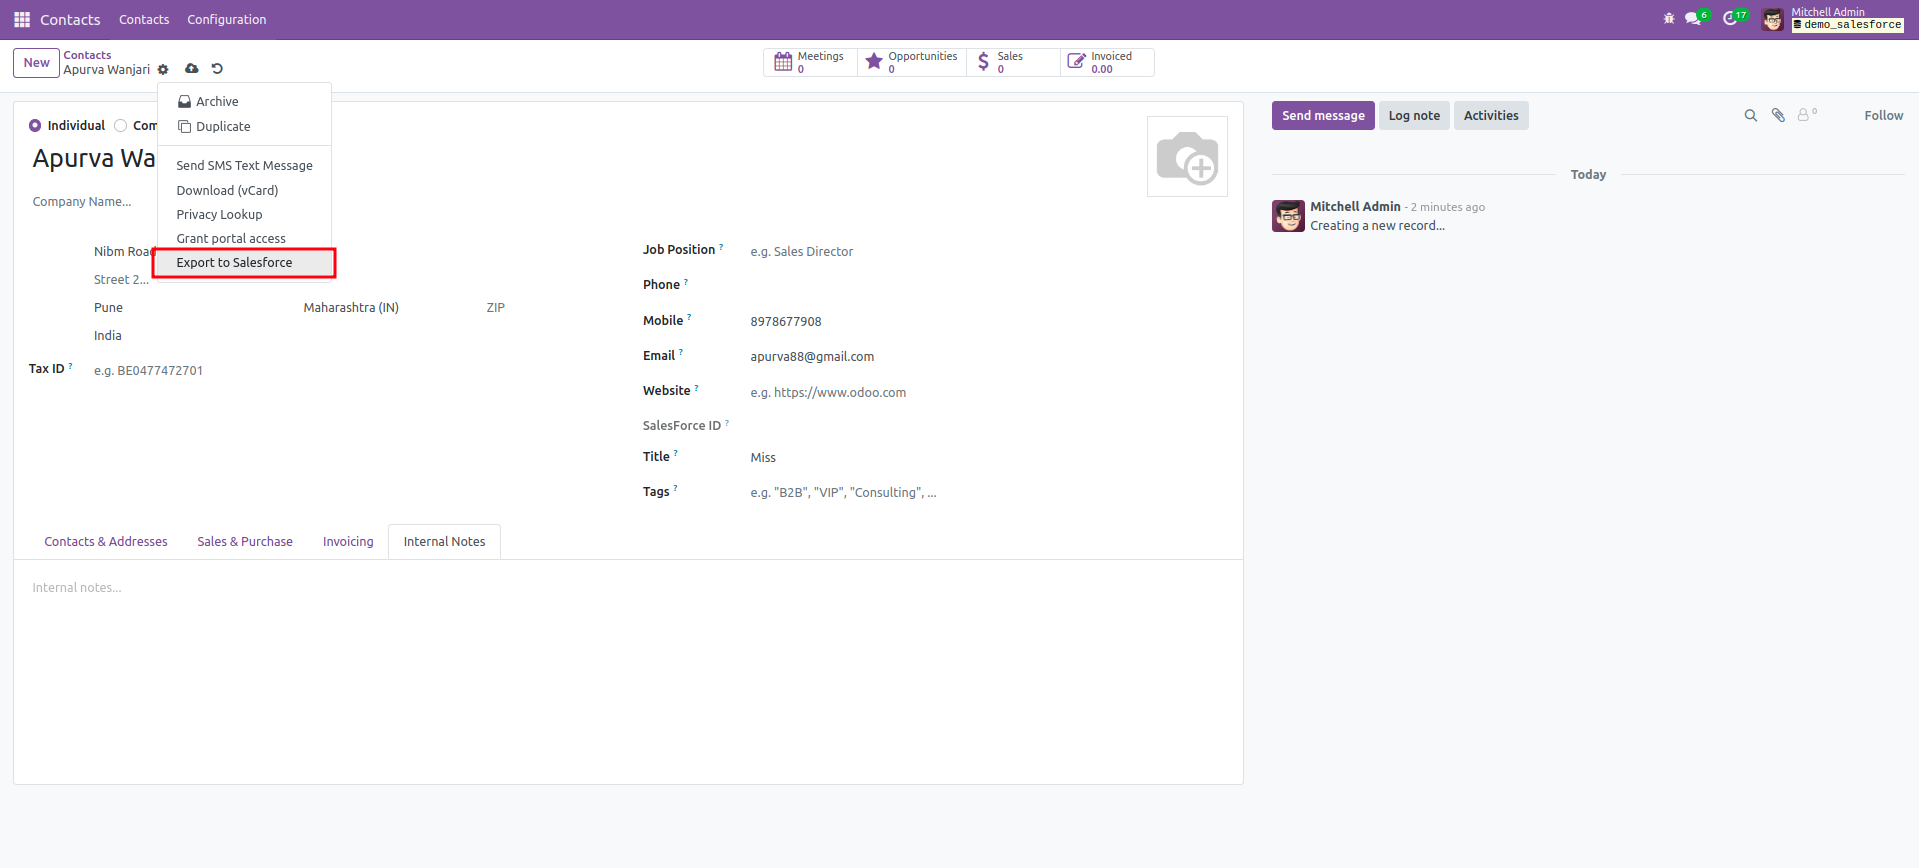Click the Contacts app title in navbar

pyautogui.click(x=70, y=20)
